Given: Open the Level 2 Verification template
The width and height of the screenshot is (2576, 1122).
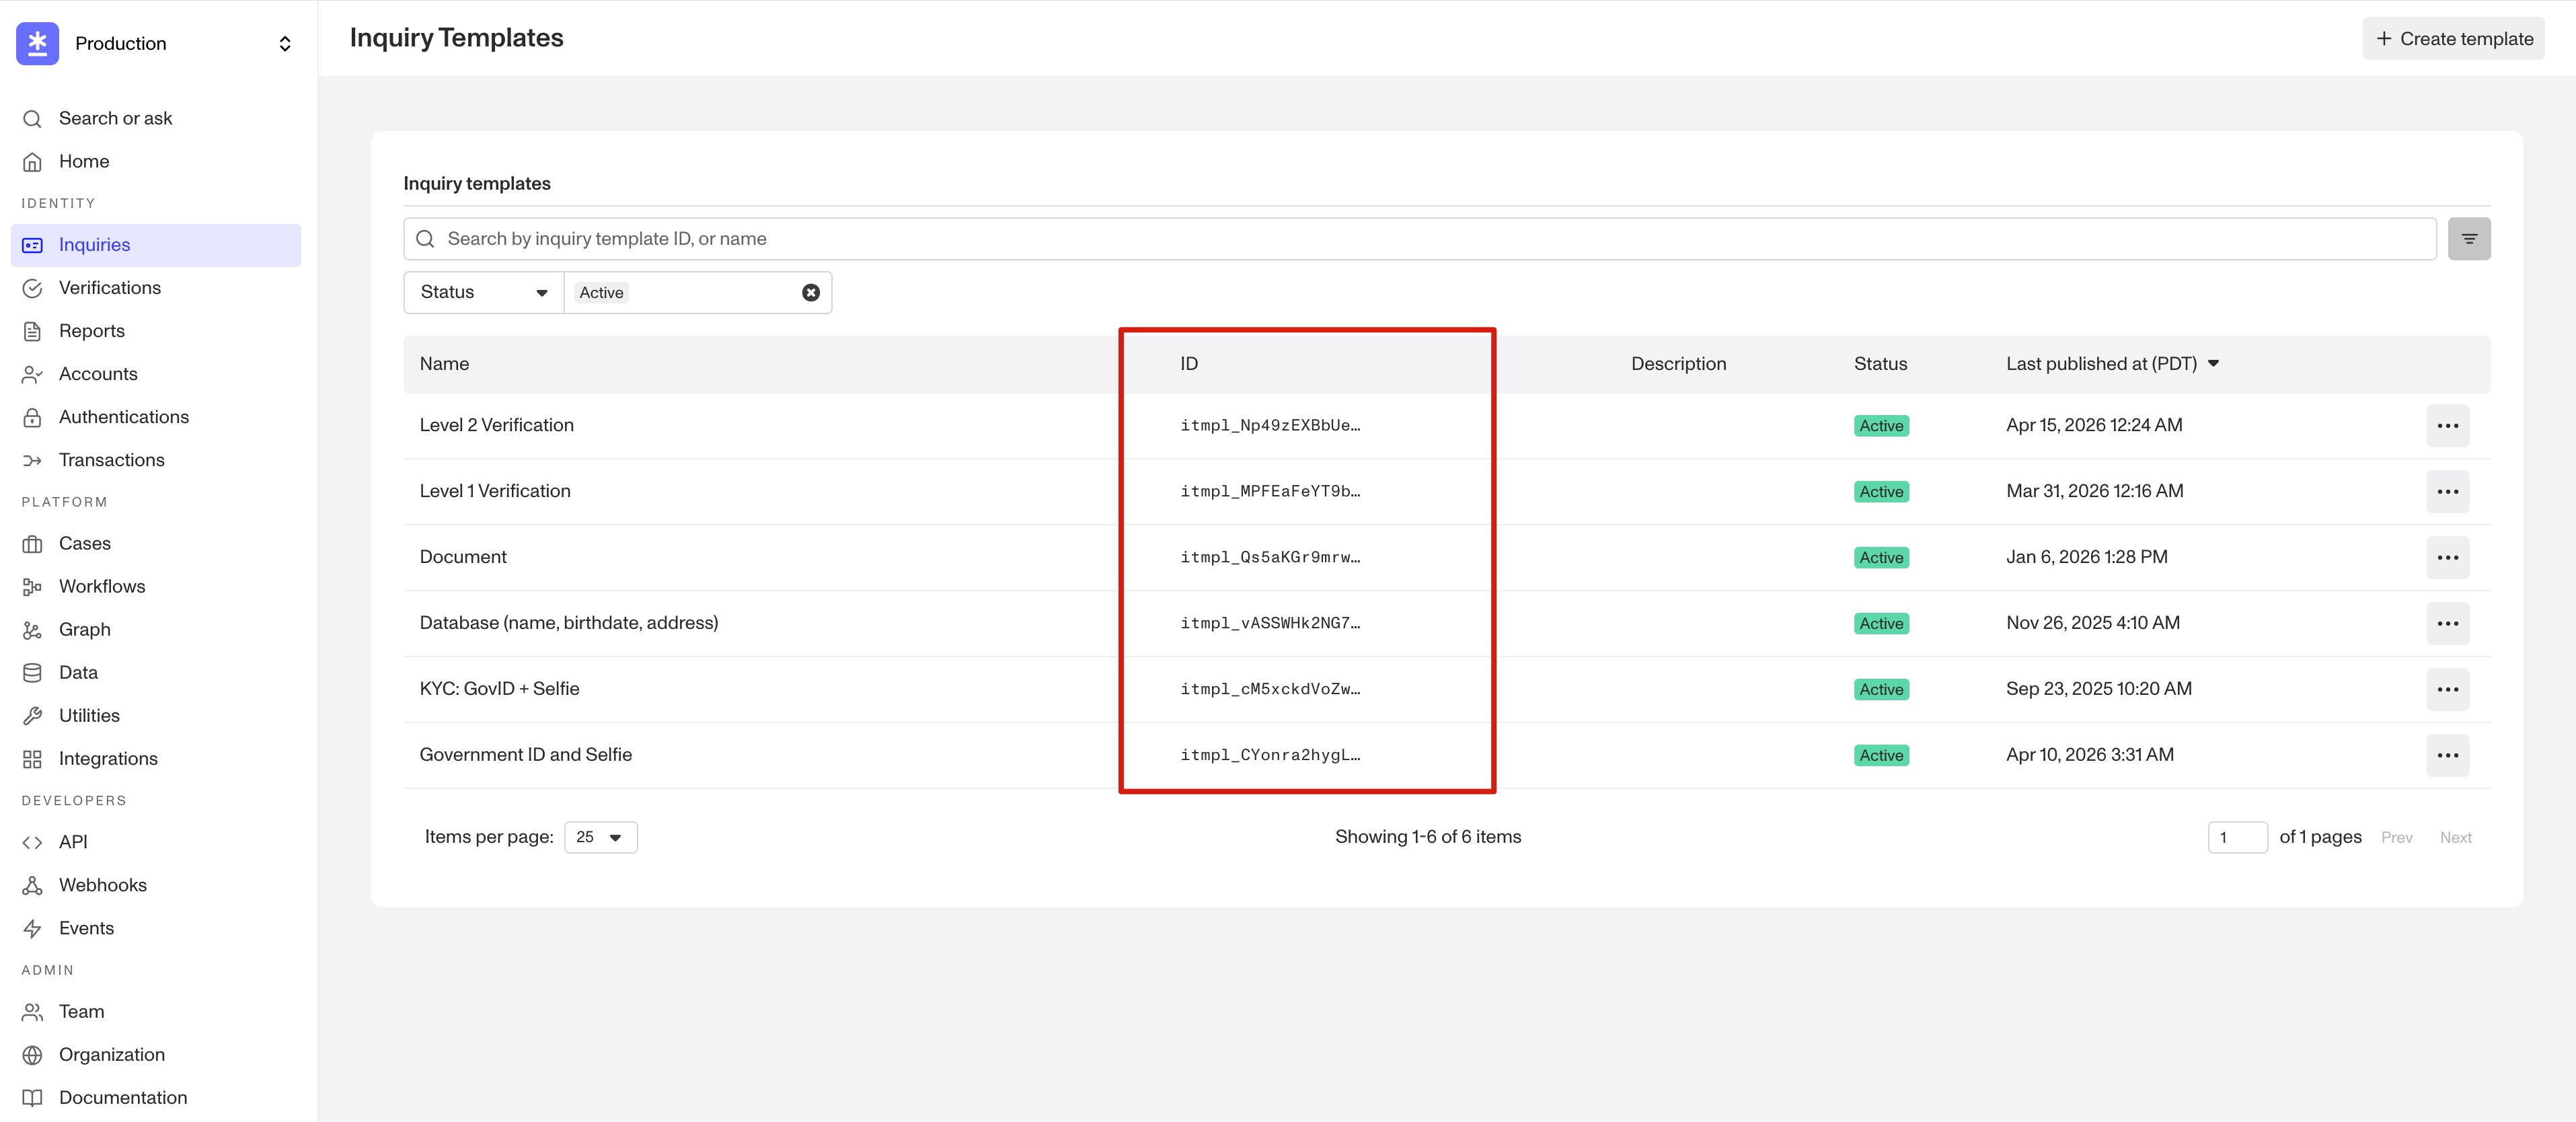Looking at the screenshot, I should pyautogui.click(x=497, y=425).
